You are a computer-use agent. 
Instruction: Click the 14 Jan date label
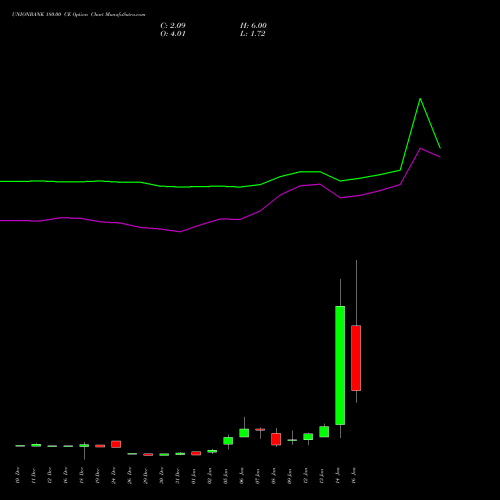pyautogui.click(x=338, y=476)
